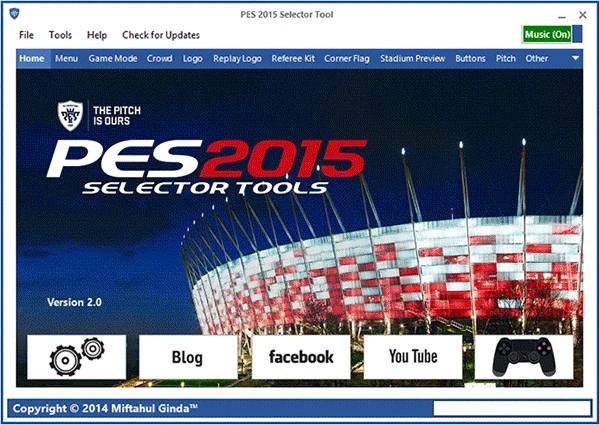This screenshot has height=425, width=600.
Task: Select the Referee Kit tab
Action: click(x=293, y=59)
